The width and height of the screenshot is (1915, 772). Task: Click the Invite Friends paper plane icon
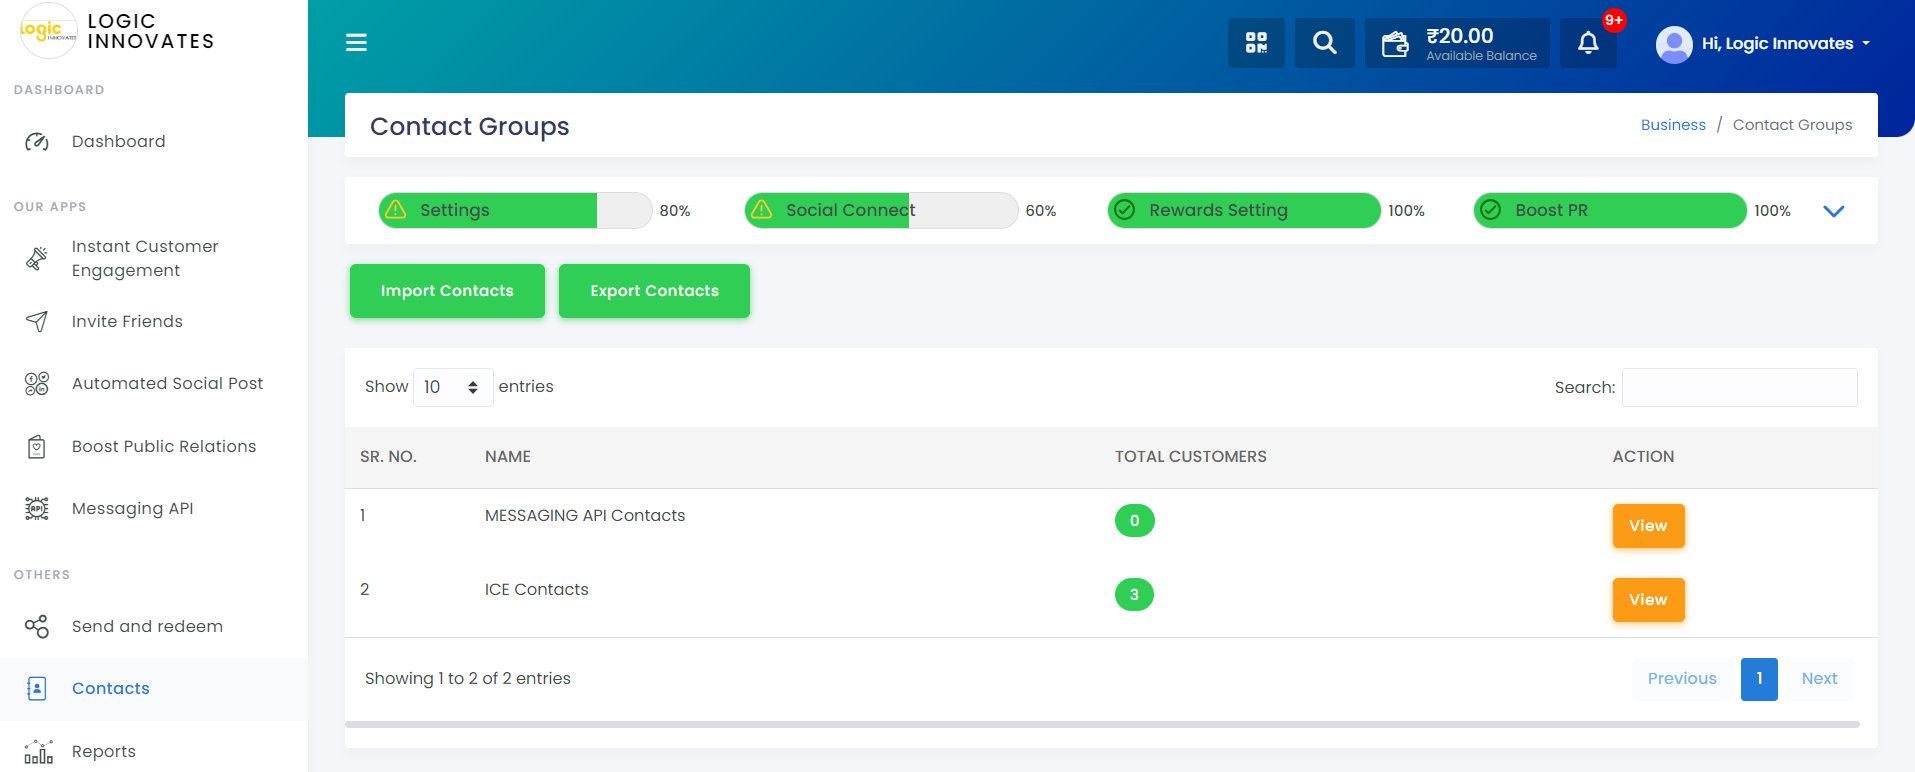pyautogui.click(x=37, y=321)
